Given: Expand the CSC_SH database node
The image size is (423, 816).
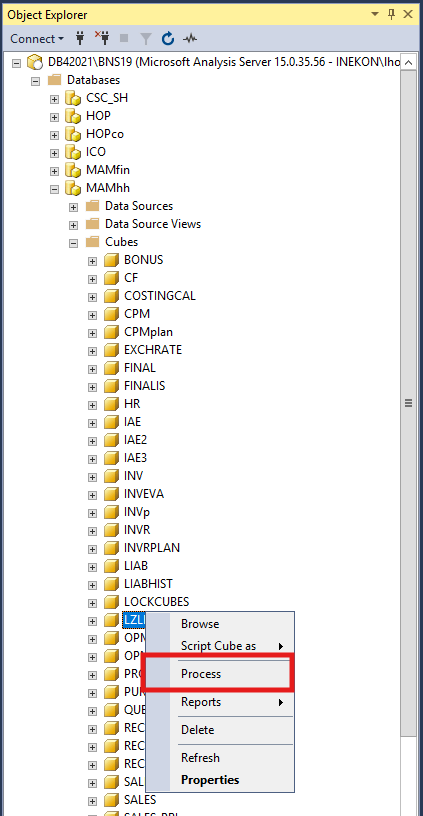Looking at the screenshot, I should (x=54, y=98).
